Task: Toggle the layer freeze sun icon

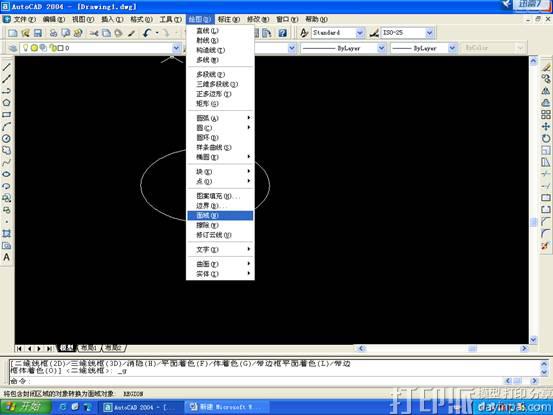Action: (x=34, y=48)
